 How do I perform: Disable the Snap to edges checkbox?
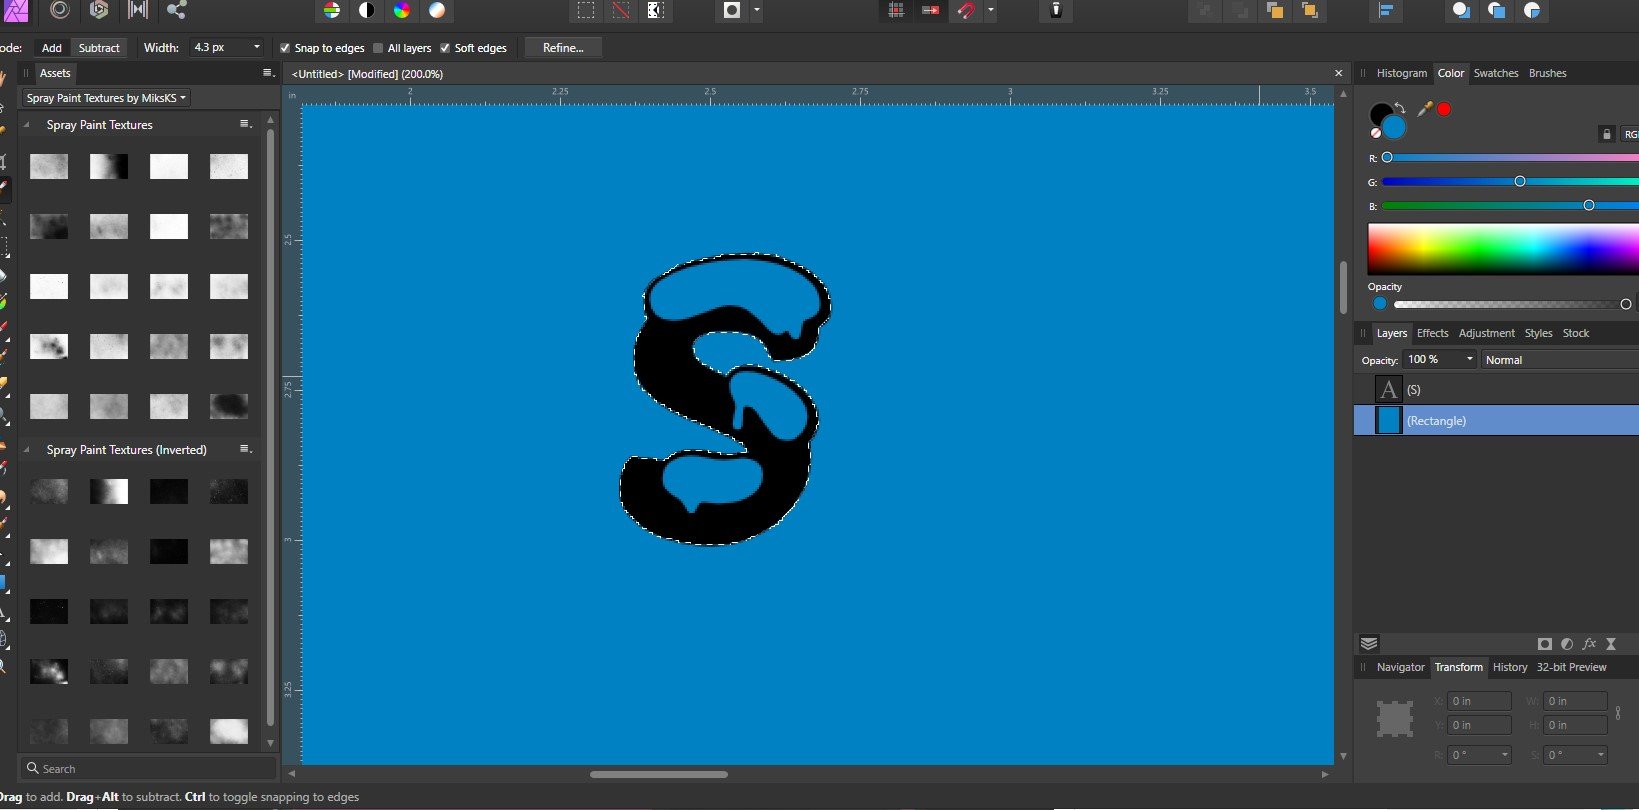[x=285, y=48]
